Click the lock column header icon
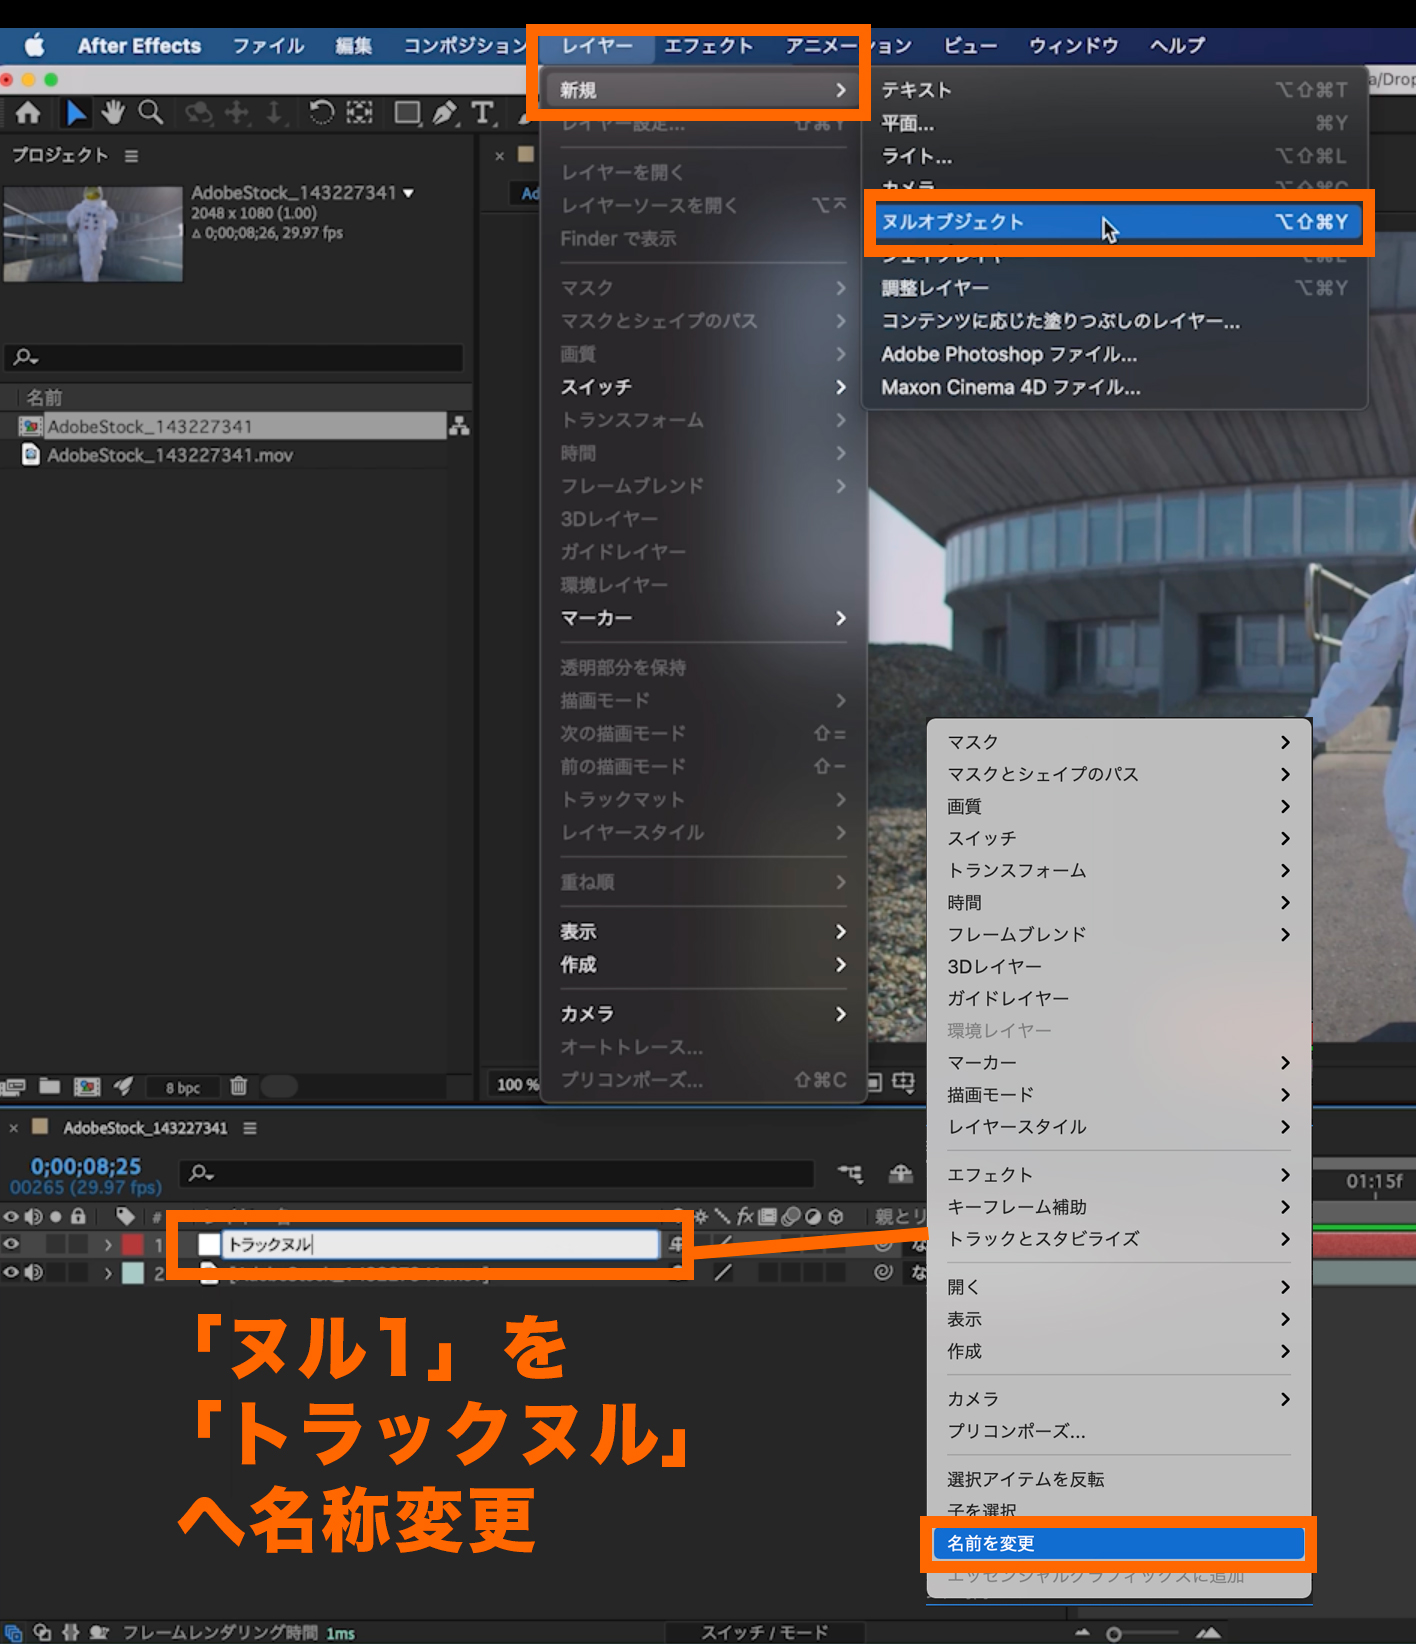This screenshot has height=1644, width=1416. tap(78, 1216)
